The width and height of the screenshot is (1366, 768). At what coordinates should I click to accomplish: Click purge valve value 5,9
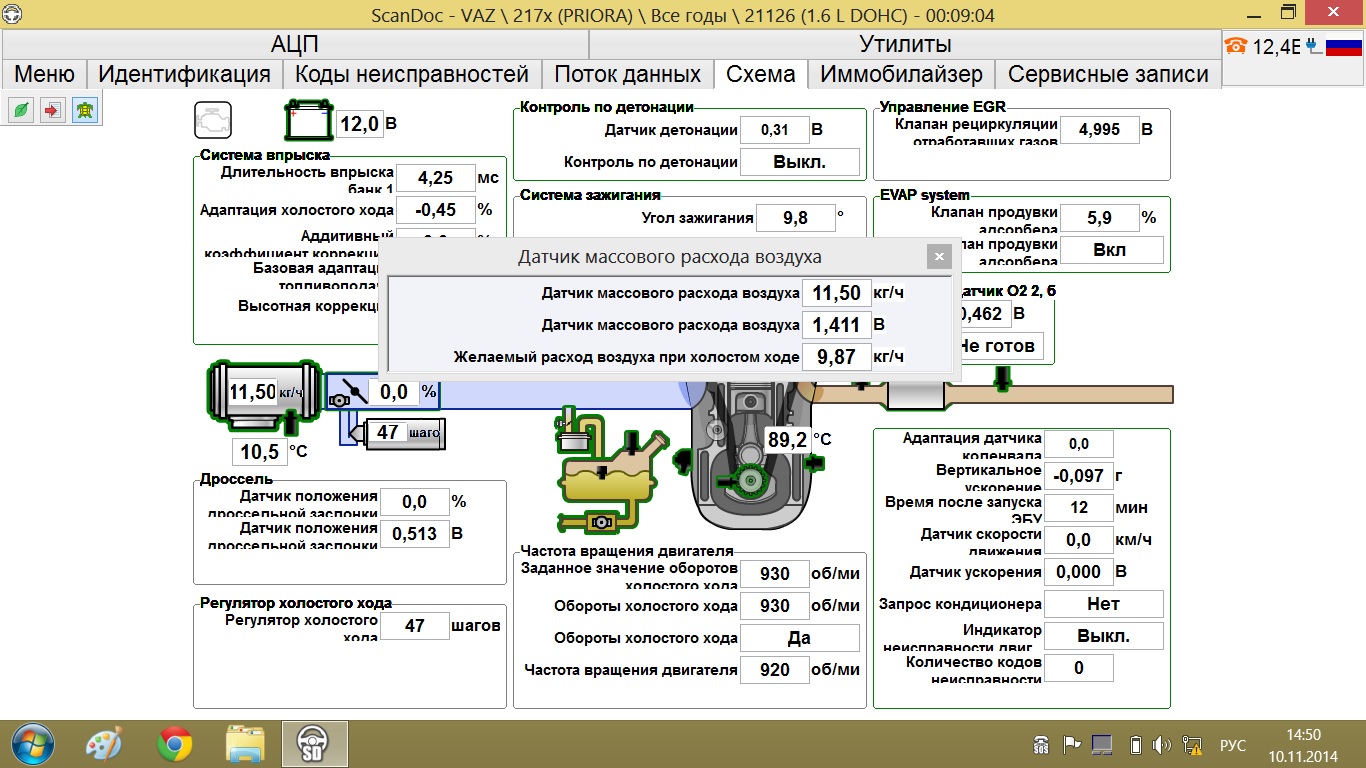click(x=1099, y=217)
